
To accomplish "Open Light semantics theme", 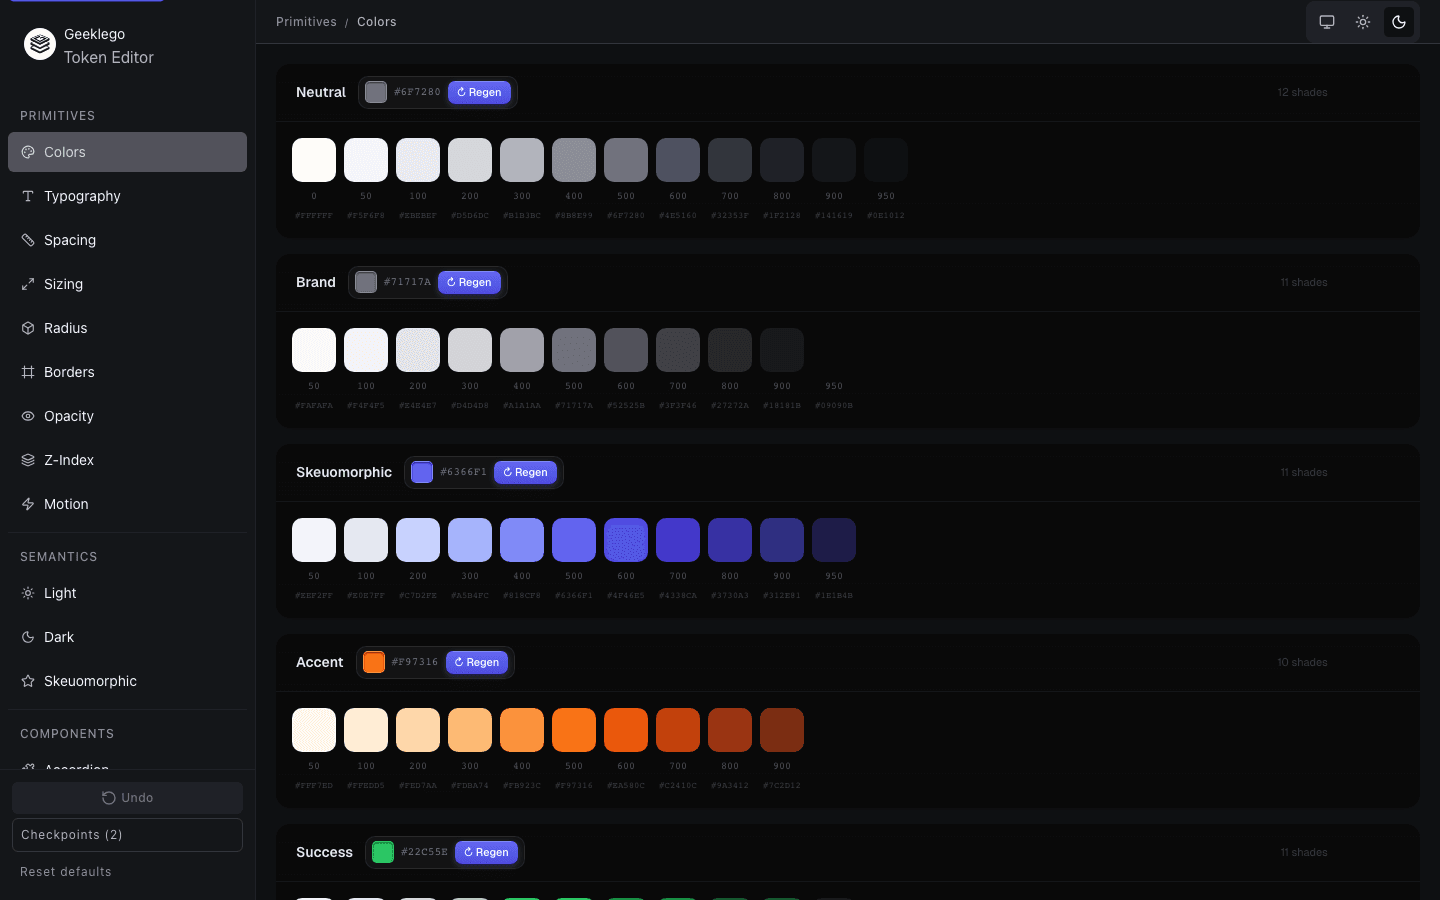I will [127, 593].
